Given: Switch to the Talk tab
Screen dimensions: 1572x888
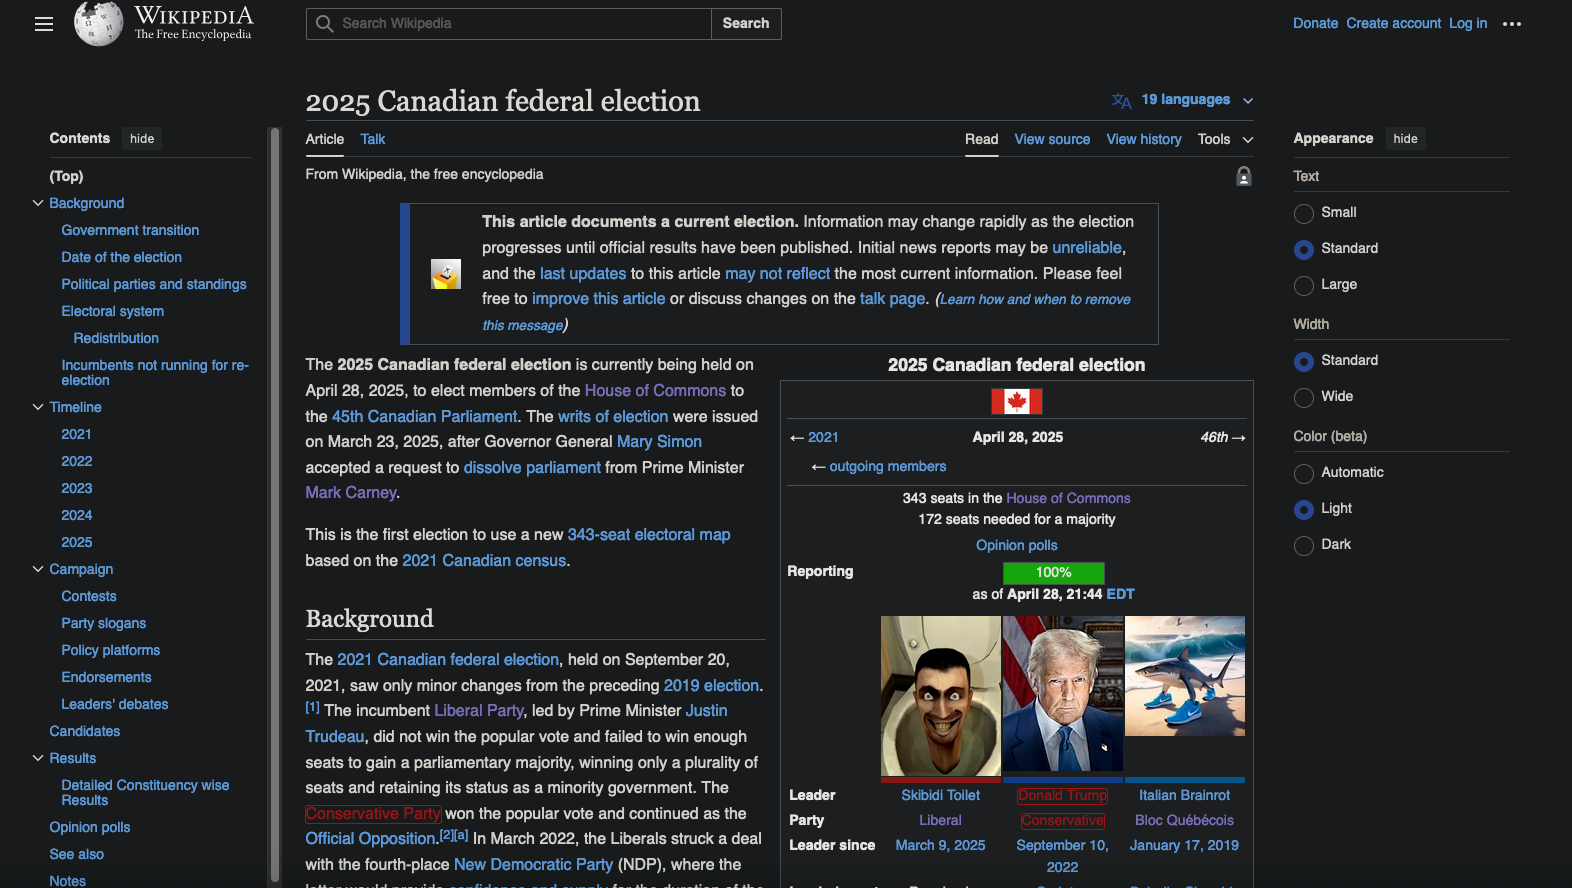Looking at the screenshot, I should point(372,139).
